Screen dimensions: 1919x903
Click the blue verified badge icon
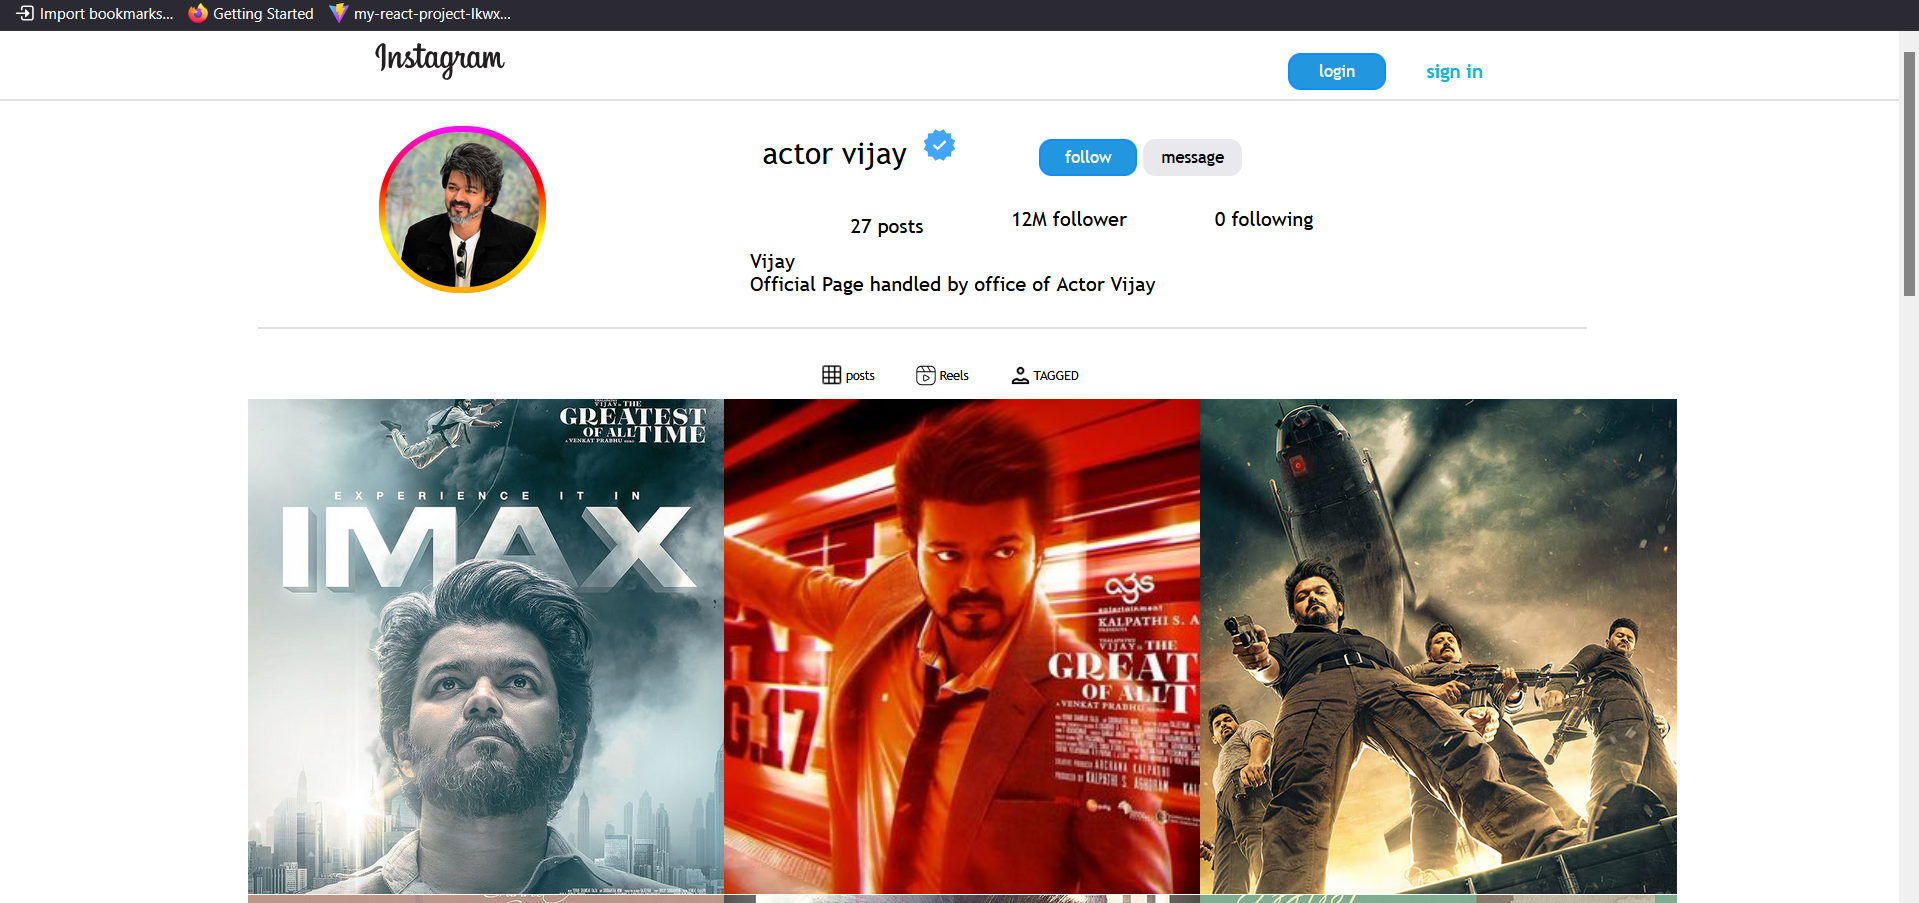pos(939,146)
